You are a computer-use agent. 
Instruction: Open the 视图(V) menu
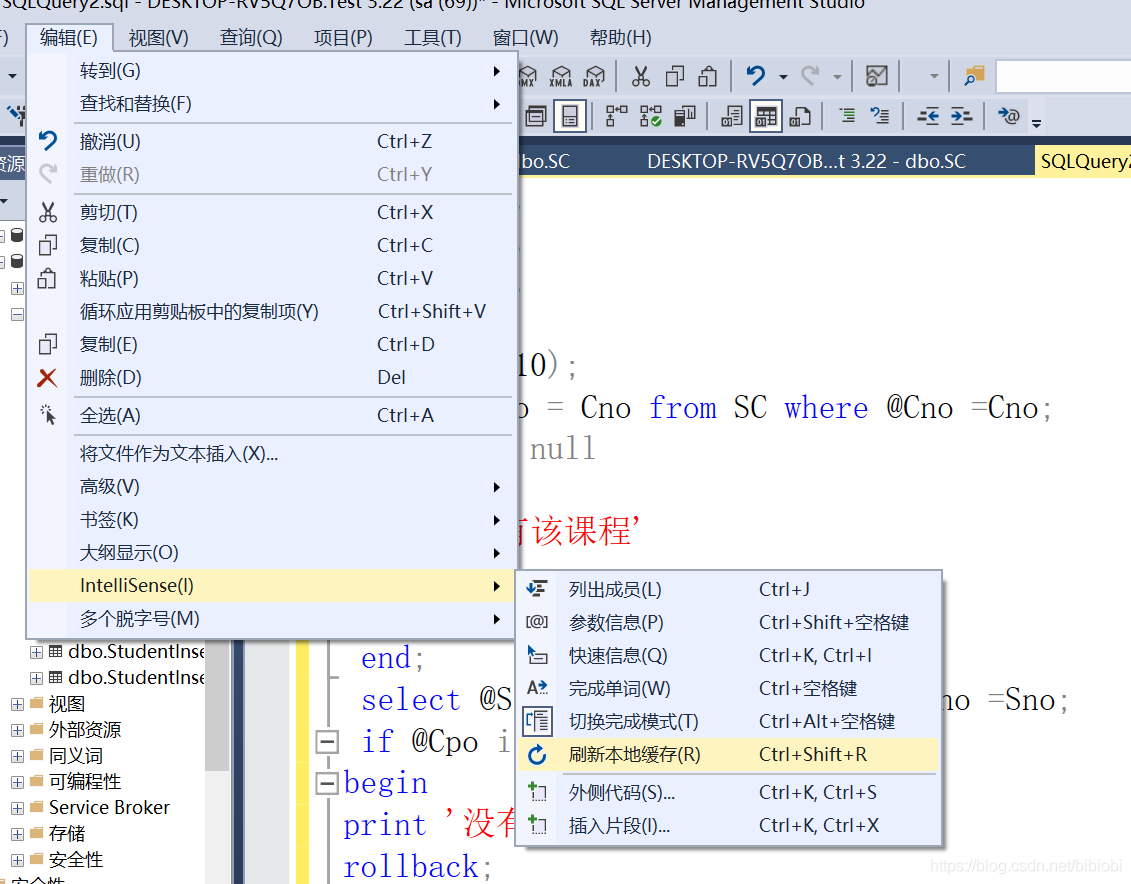pos(158,37)
